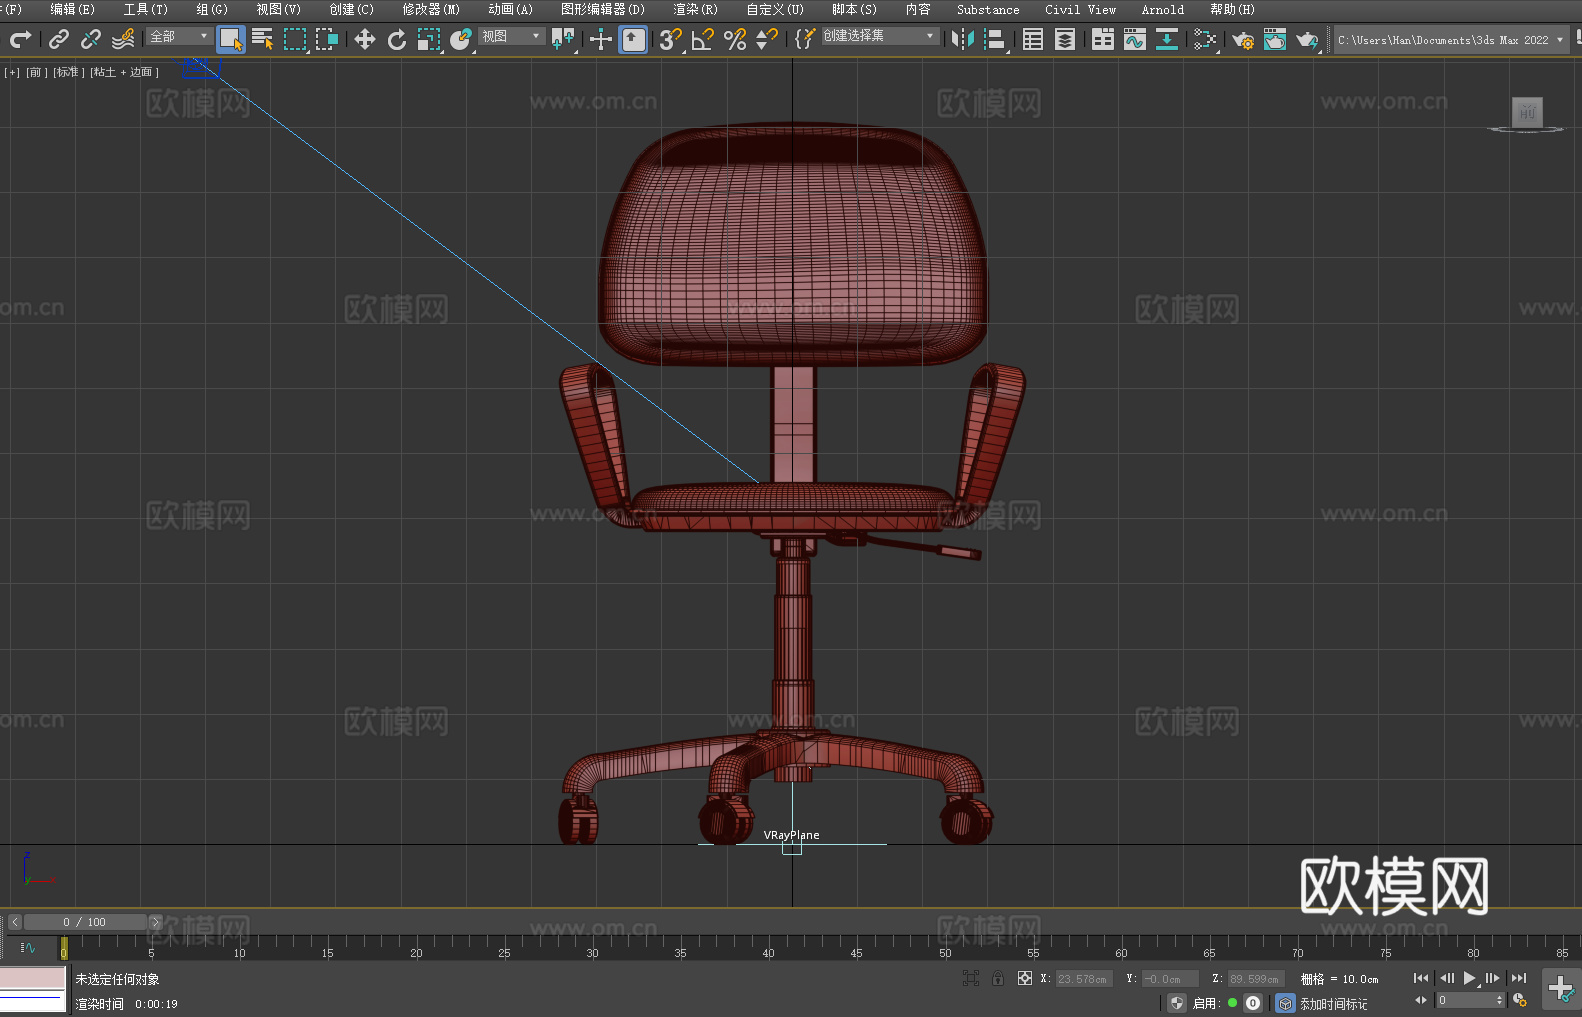Open the 工具(T) menu
Image resolution: width=1582 pixels, height=1017 pixels.
click(x=145, y=9)
